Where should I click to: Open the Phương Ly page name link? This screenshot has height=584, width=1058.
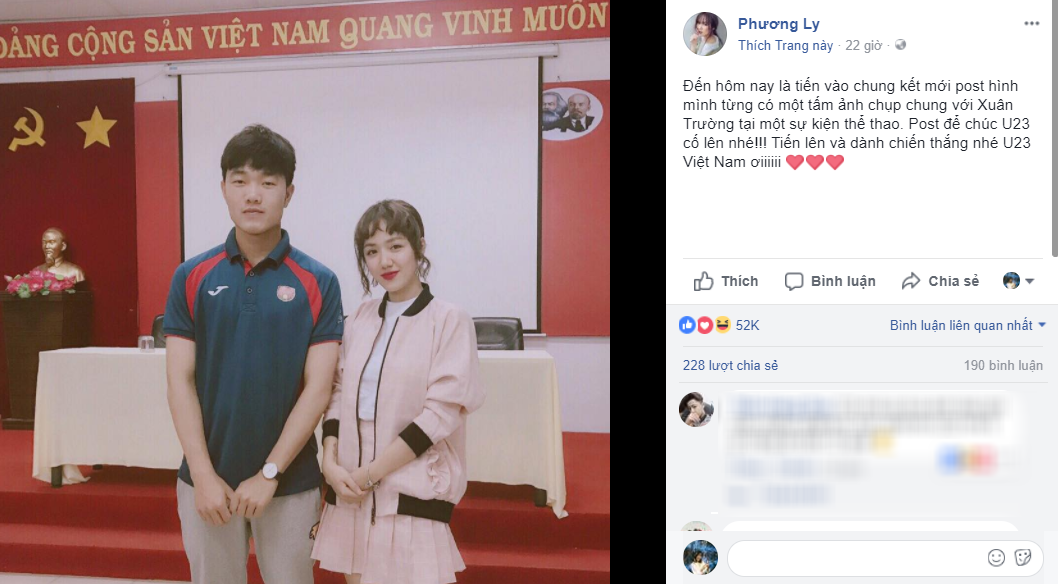tap(779, 24)
